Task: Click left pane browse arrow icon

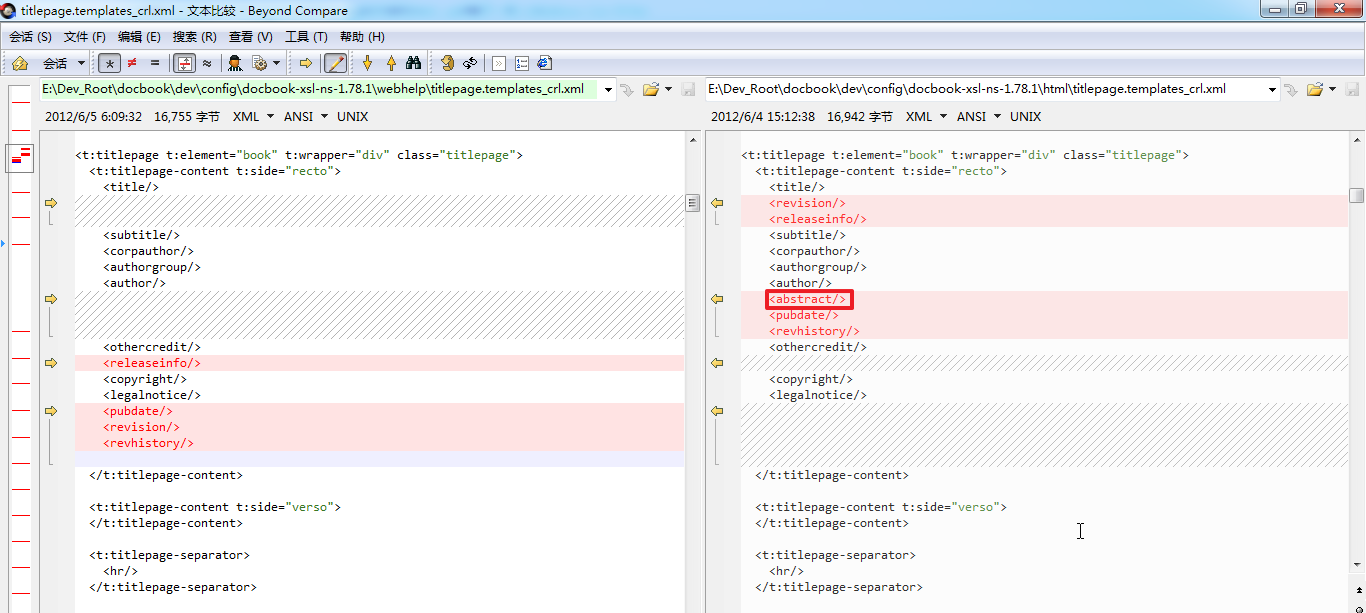Action: [x=627, y=89]
